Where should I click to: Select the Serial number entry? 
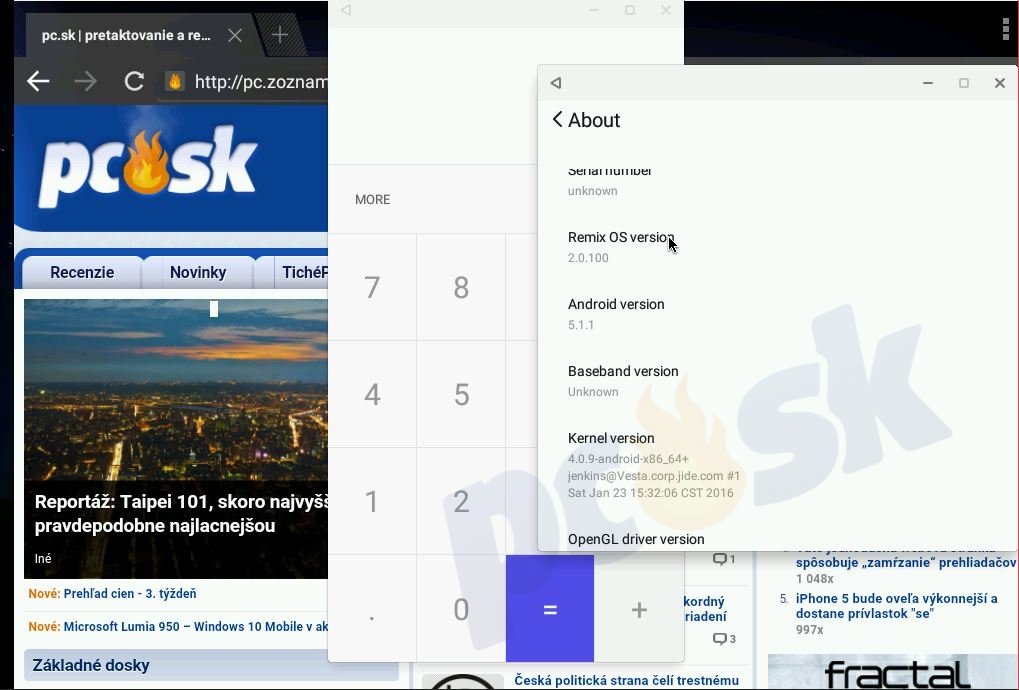pyautogui.click(x=778, y=181)
